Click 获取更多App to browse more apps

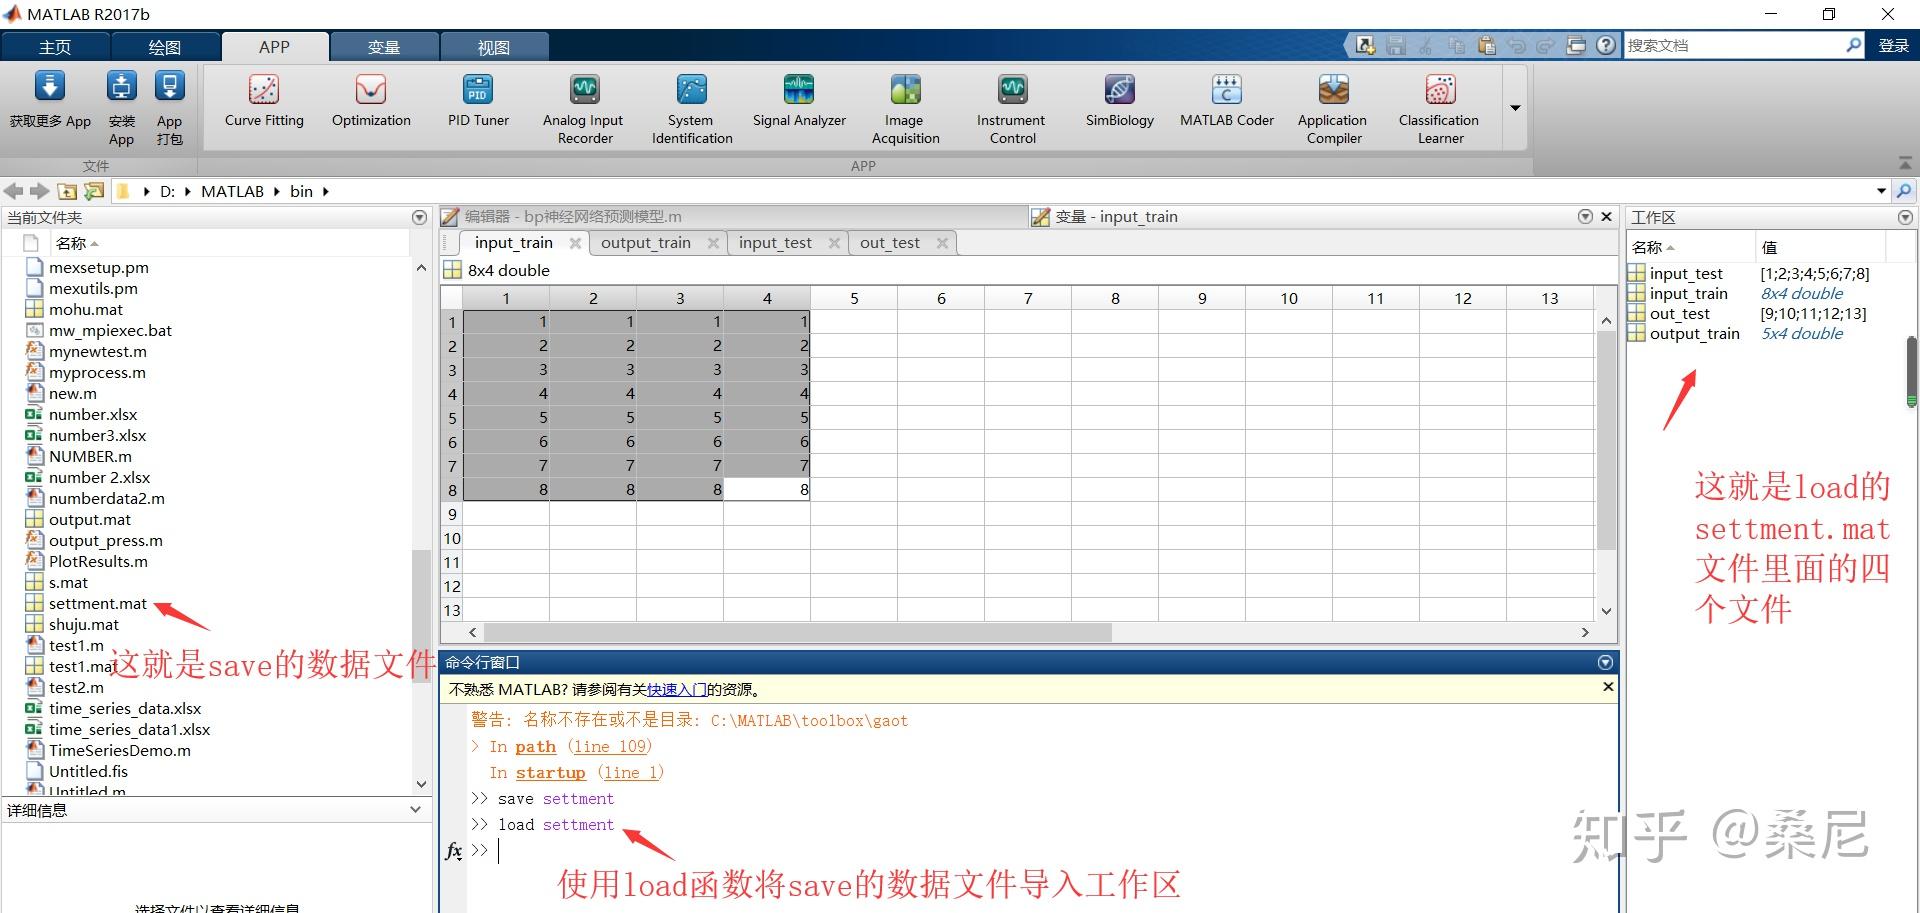point(49,103)
